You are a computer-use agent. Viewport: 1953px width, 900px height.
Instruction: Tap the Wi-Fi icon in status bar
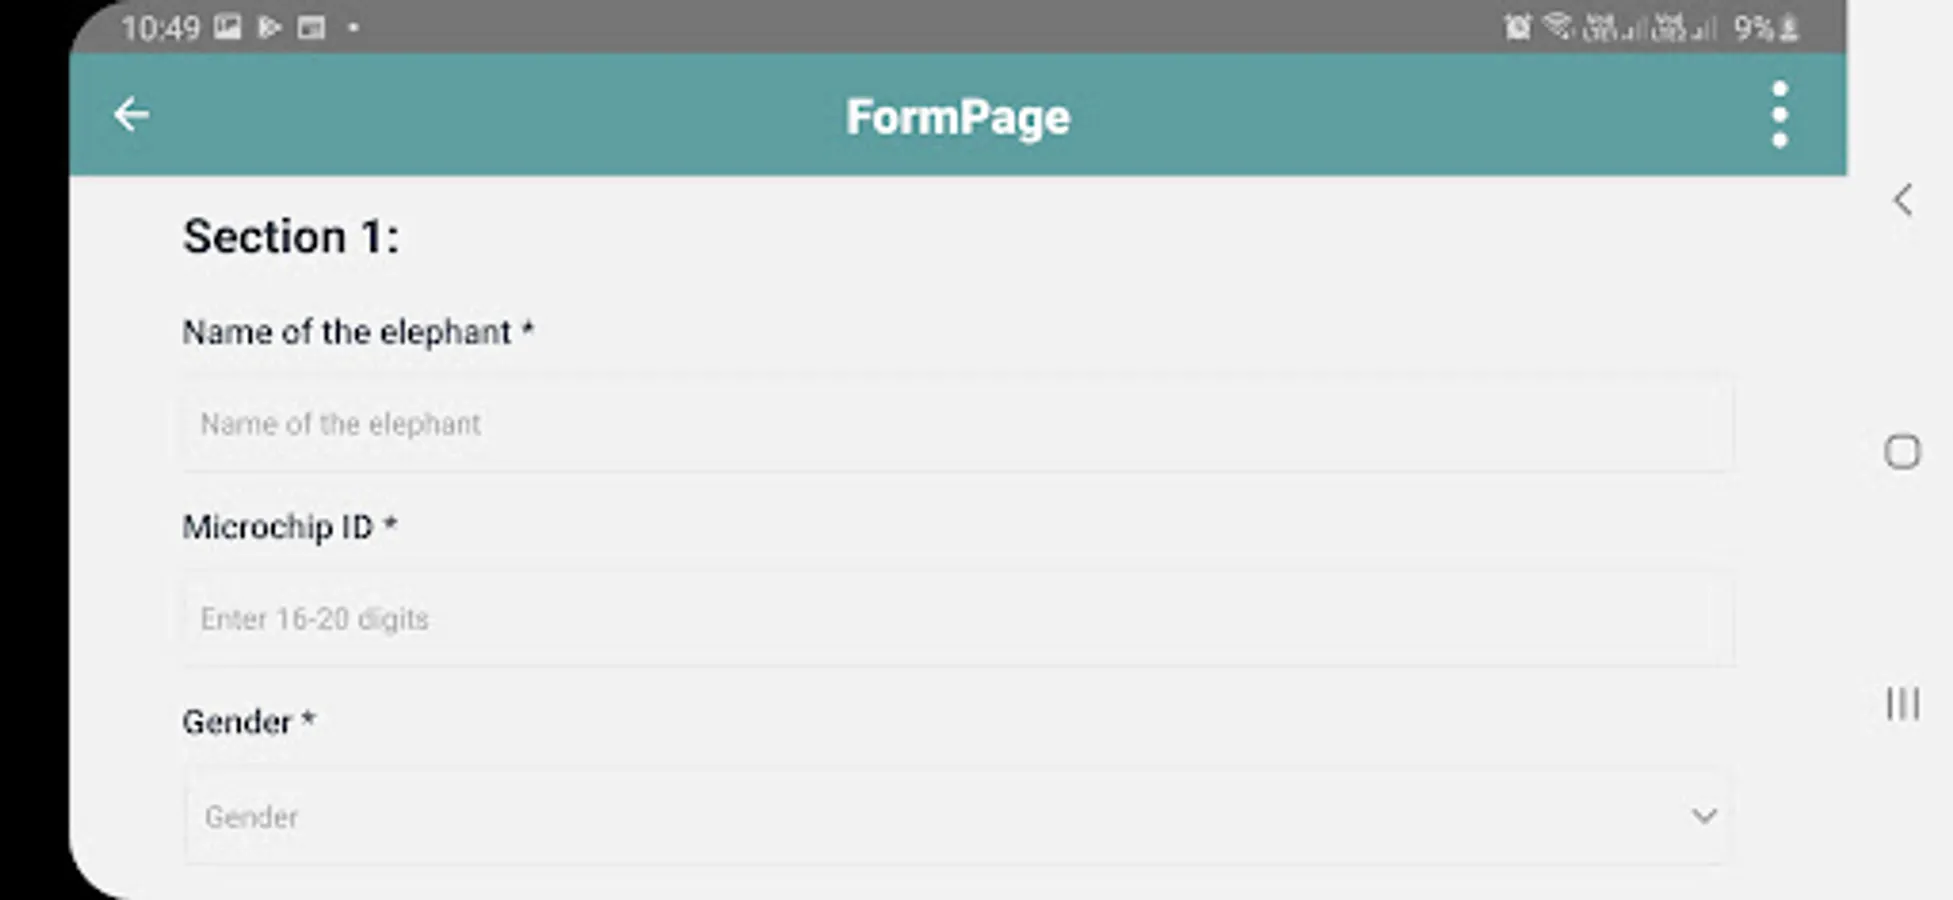tap(1558, 27)
